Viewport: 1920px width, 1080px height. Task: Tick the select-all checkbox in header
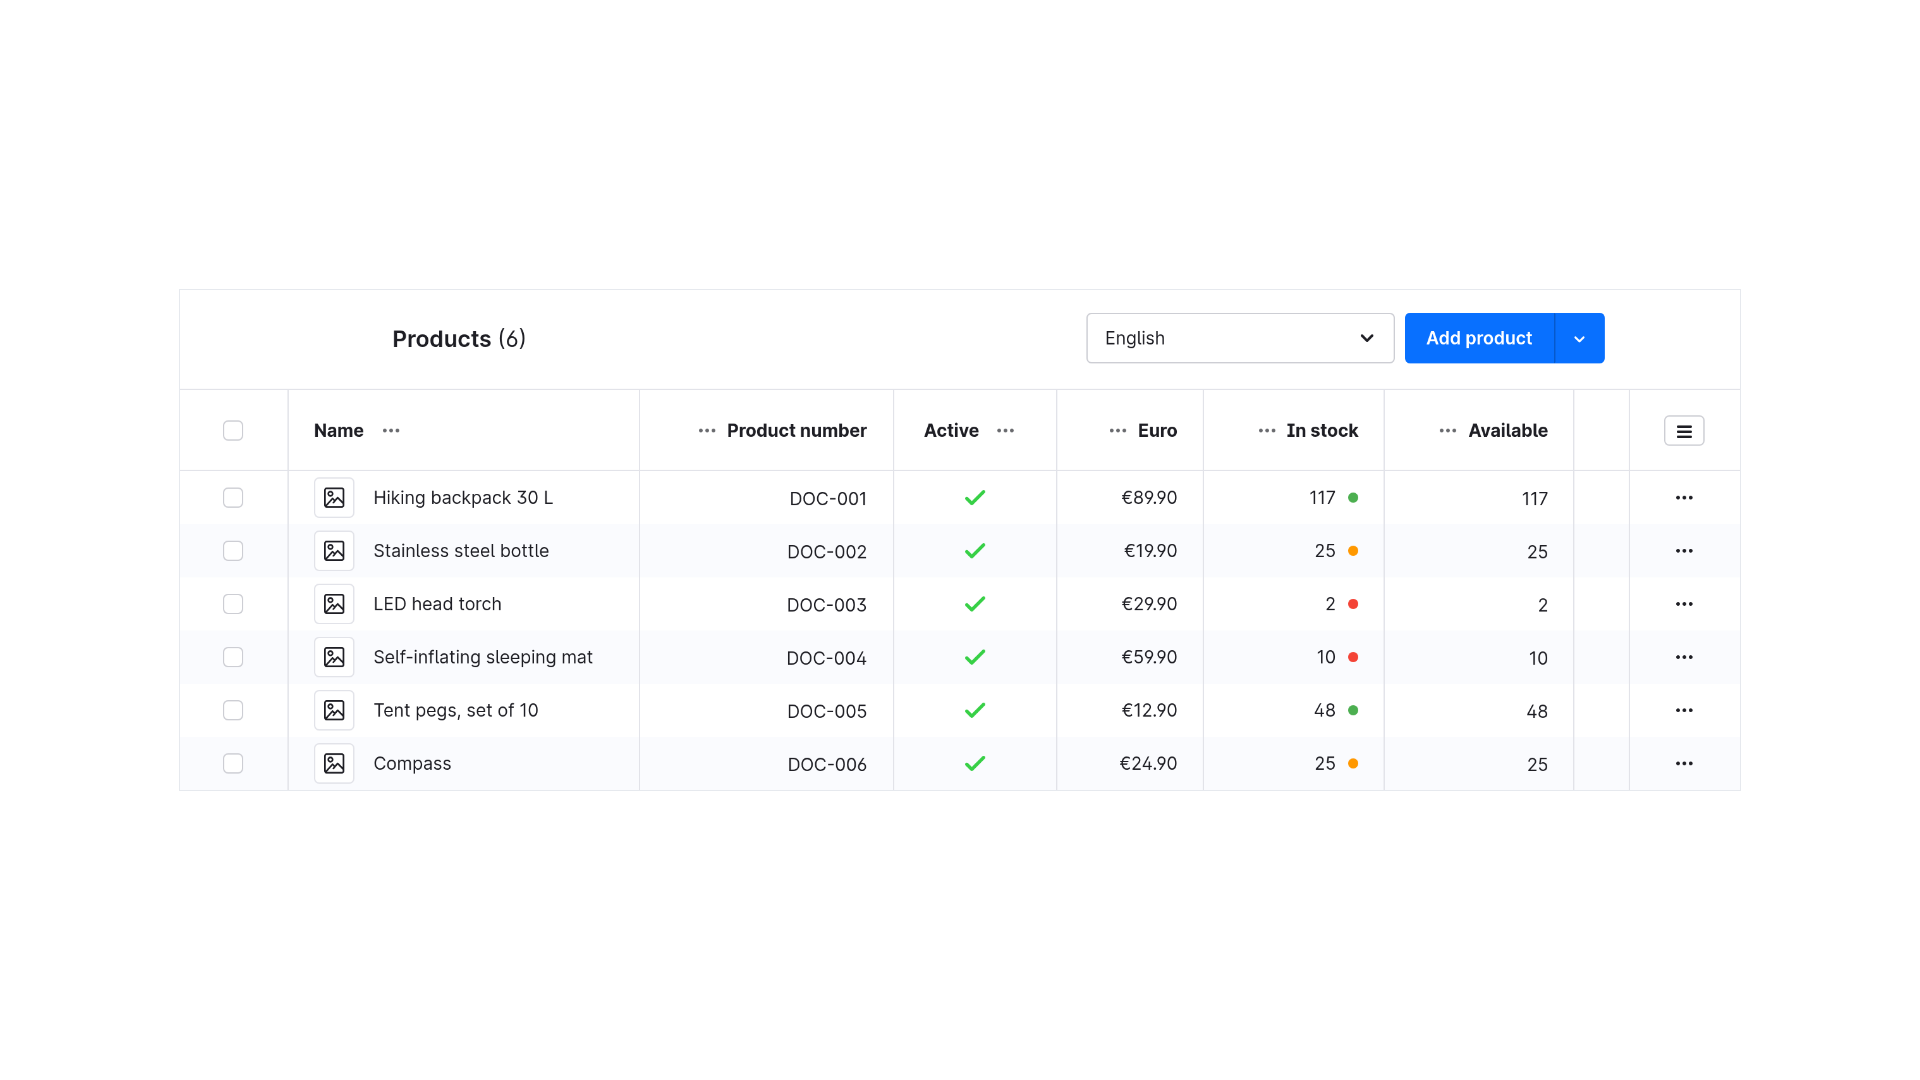click(233, 430)
